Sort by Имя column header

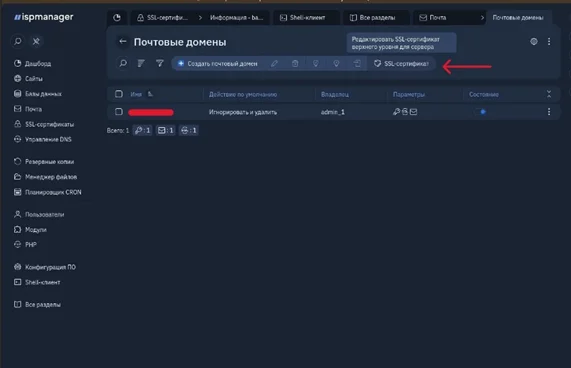tap(136, 94)
